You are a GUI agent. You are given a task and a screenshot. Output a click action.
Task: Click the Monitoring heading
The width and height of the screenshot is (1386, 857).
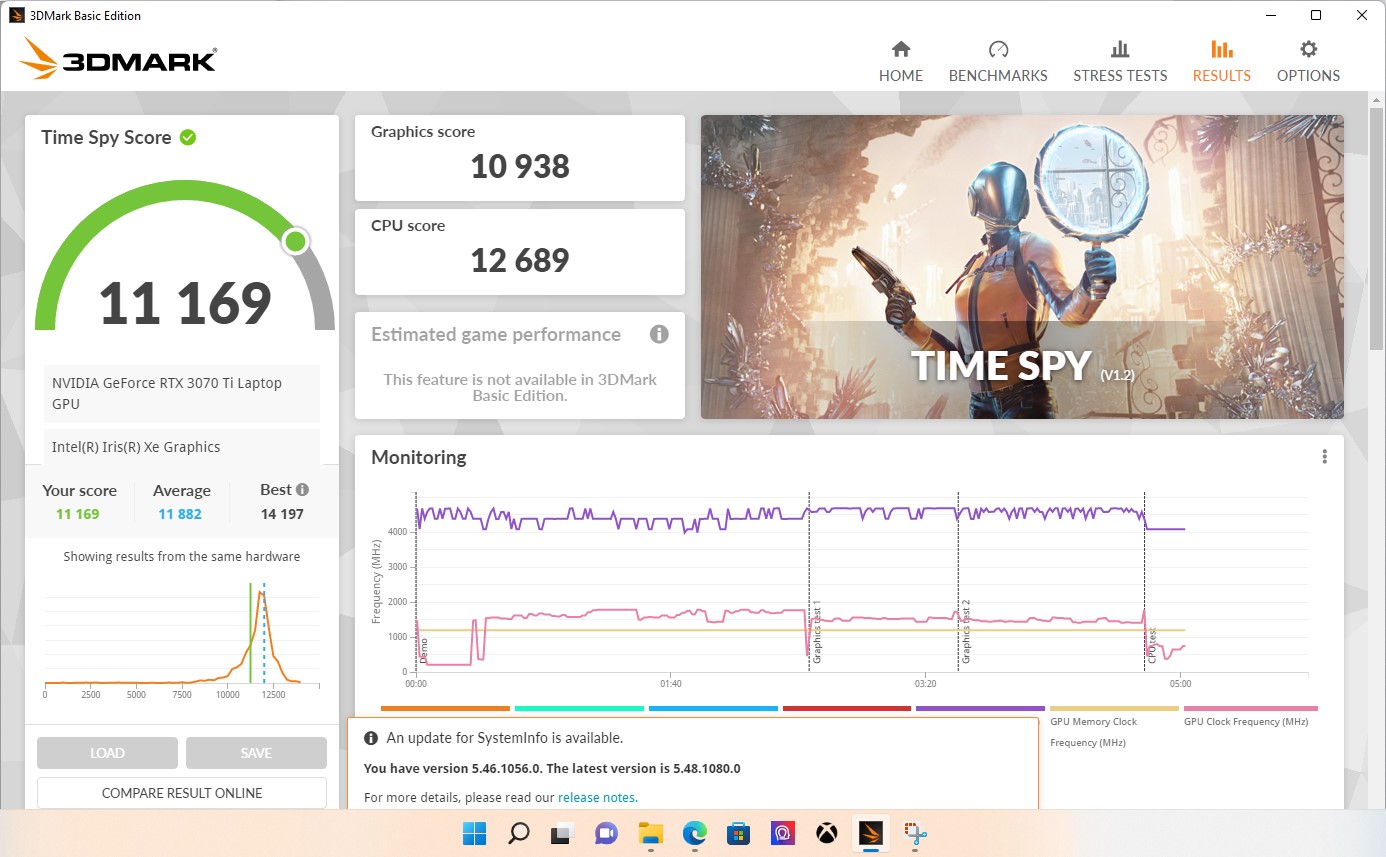[419, 457]
